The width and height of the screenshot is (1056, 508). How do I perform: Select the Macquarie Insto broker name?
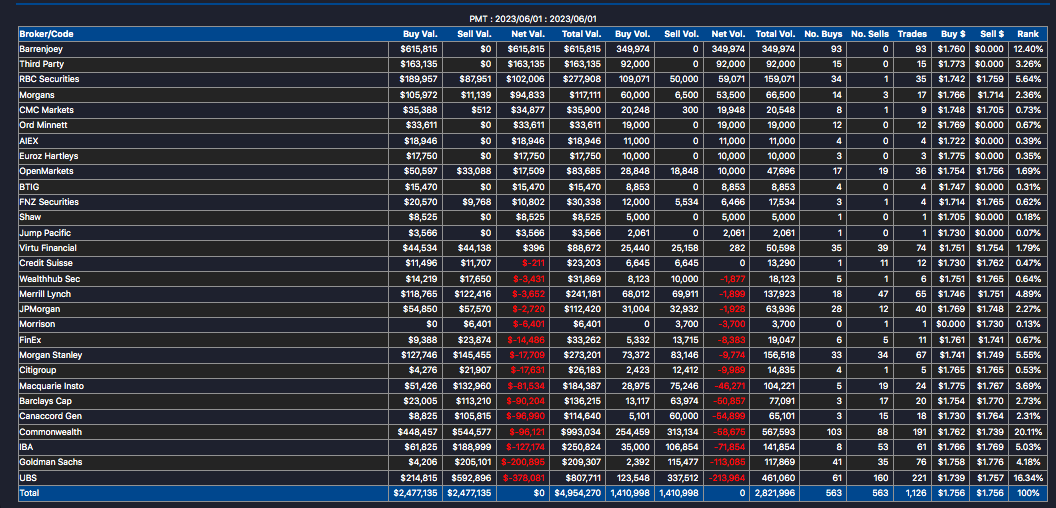coord(52,386)
